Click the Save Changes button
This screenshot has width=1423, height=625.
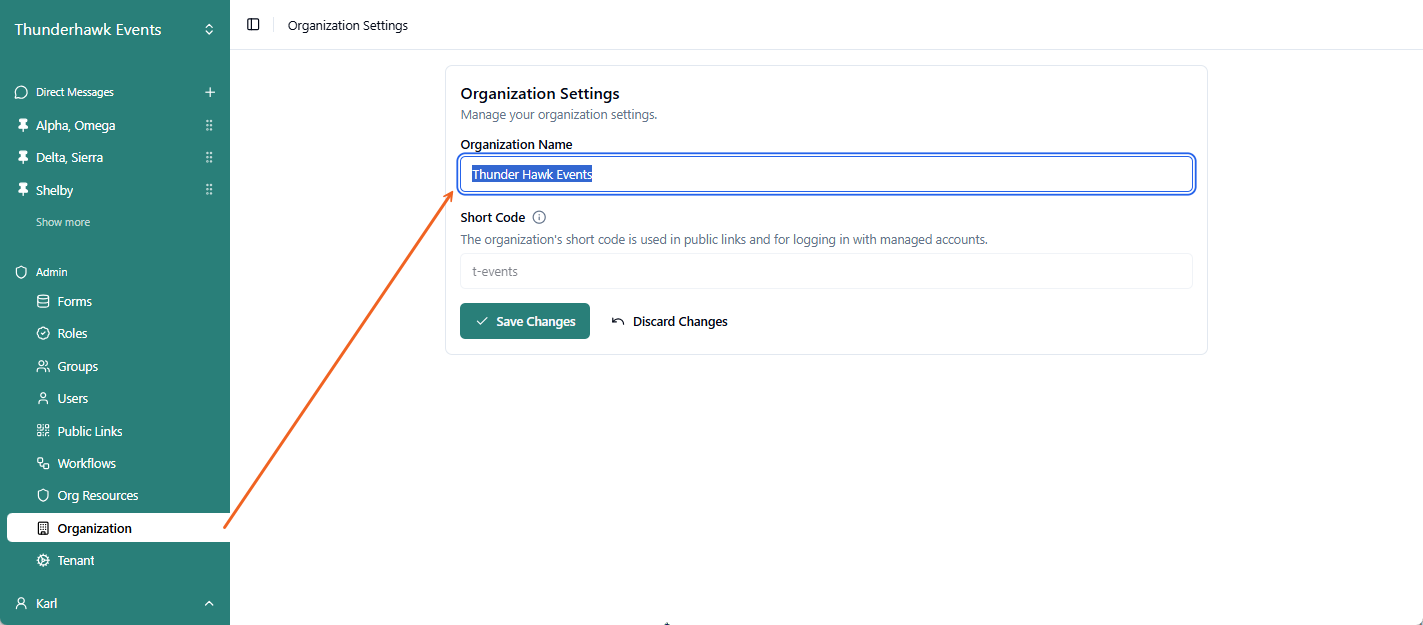[x=525, y=321]
